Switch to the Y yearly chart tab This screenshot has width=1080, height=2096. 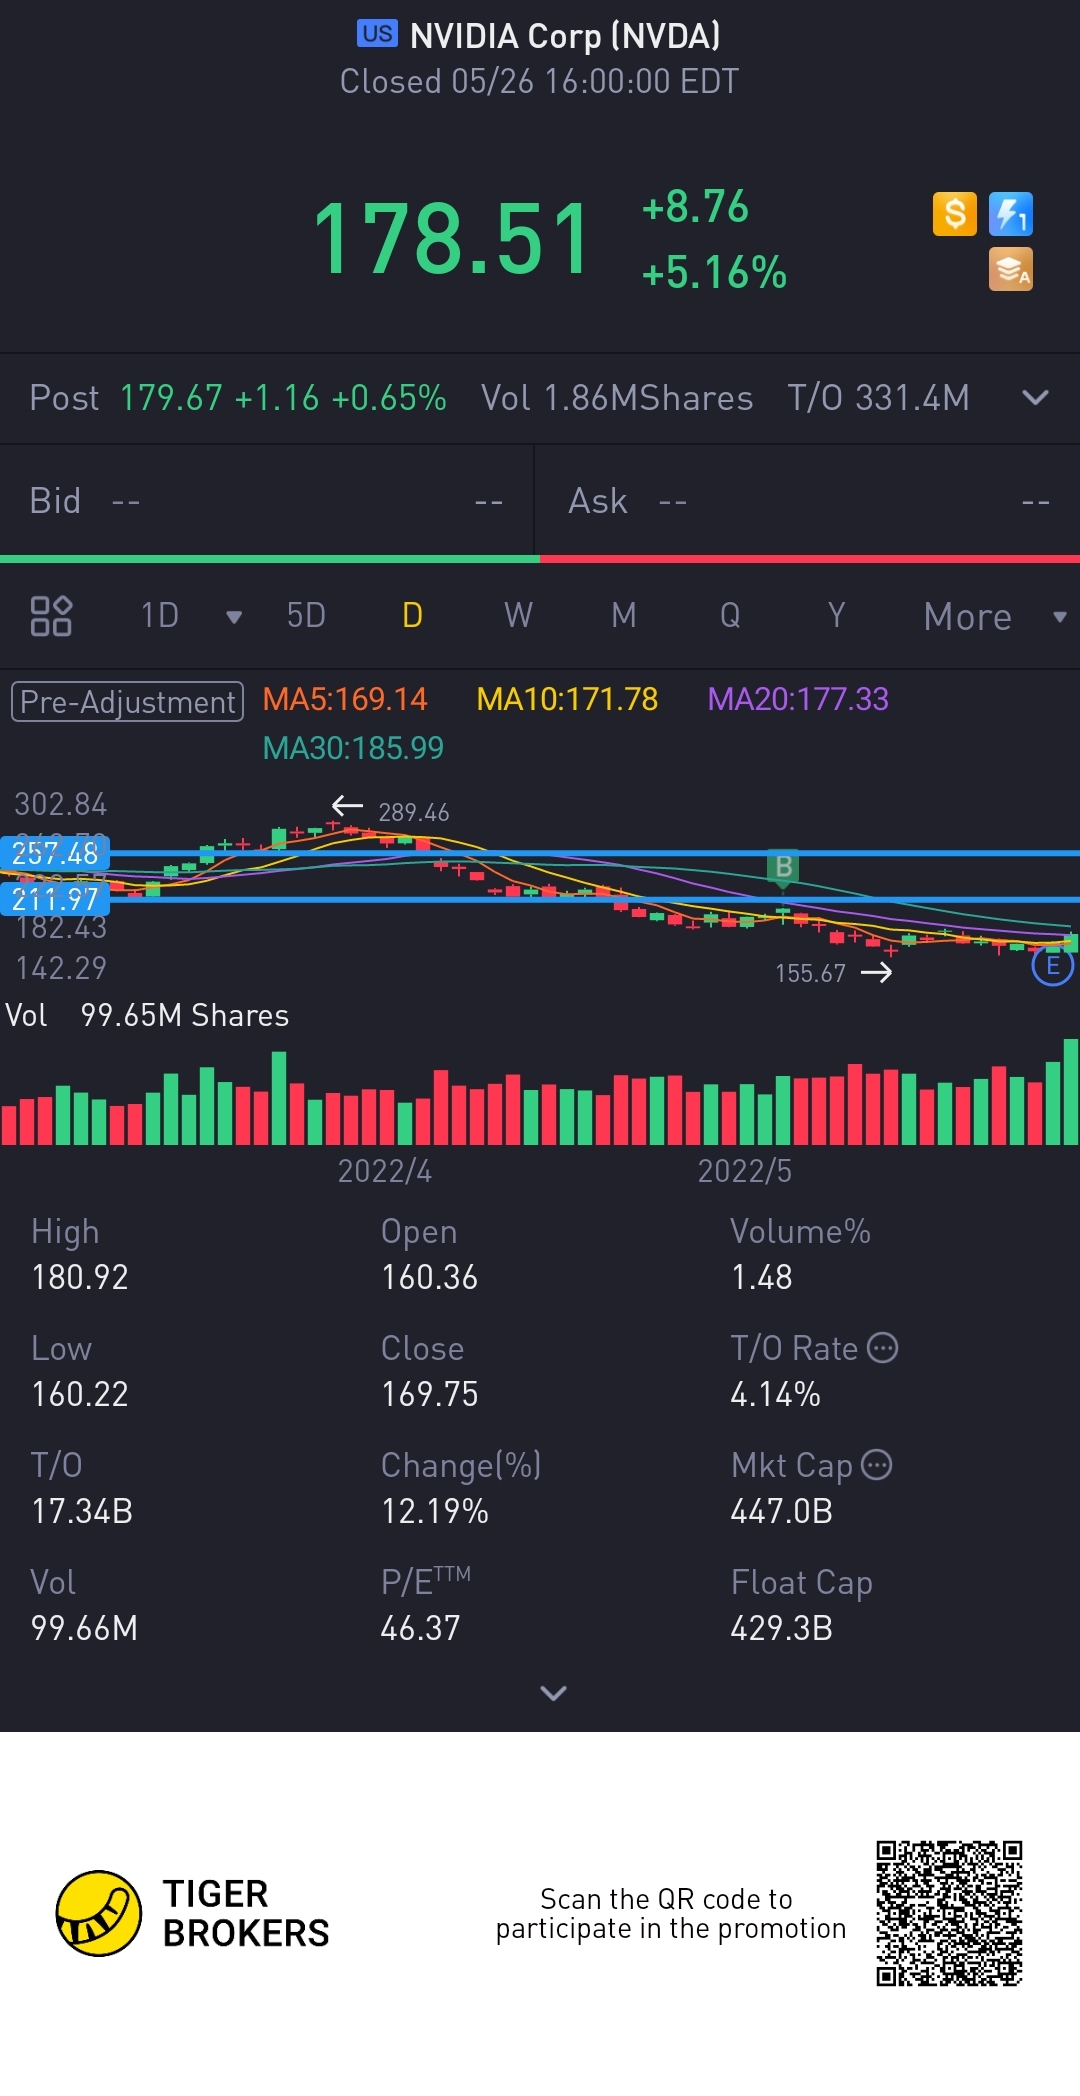pyautogui.click(x=836, y=616)
